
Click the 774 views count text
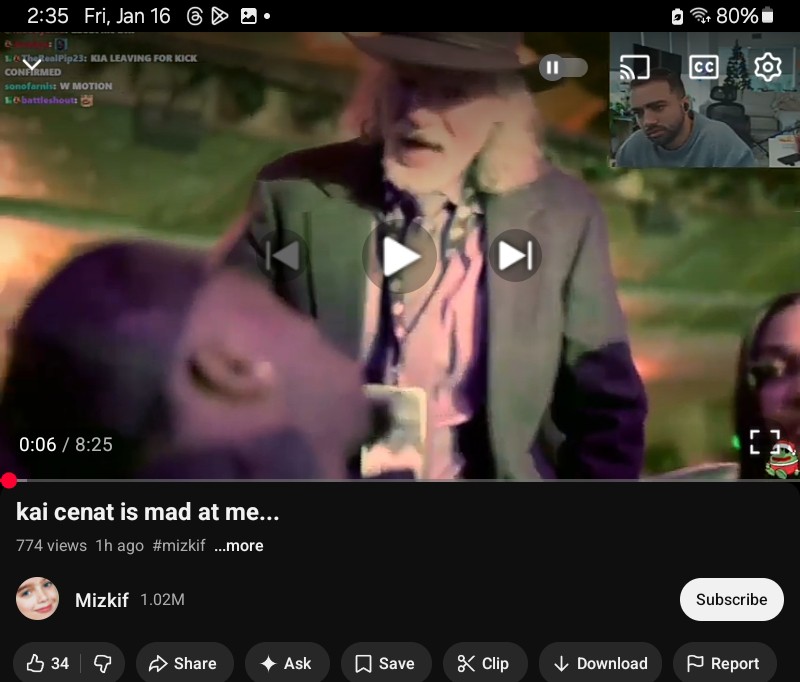coord(52,546)
